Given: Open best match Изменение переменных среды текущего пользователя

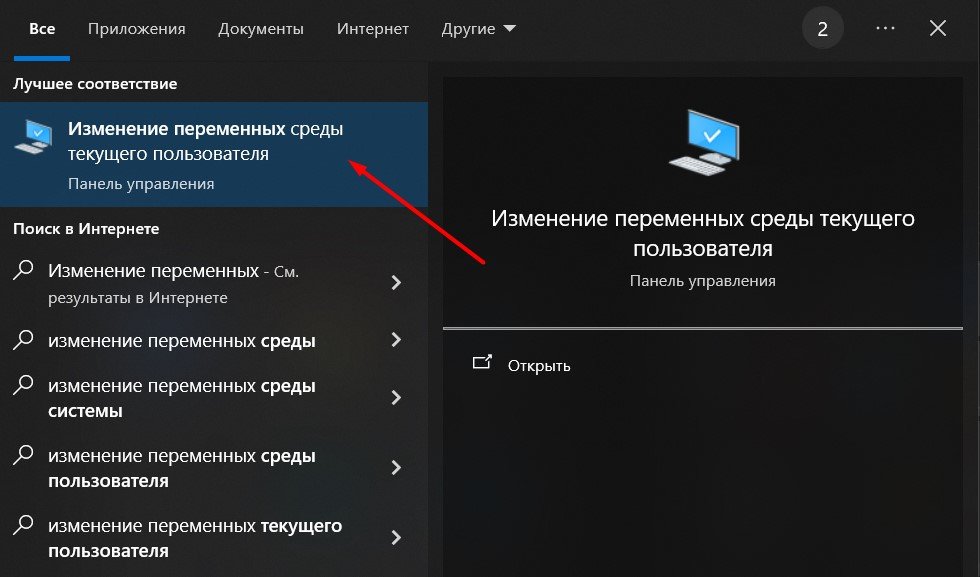Looking at the screenshot, I should [214, 154].
